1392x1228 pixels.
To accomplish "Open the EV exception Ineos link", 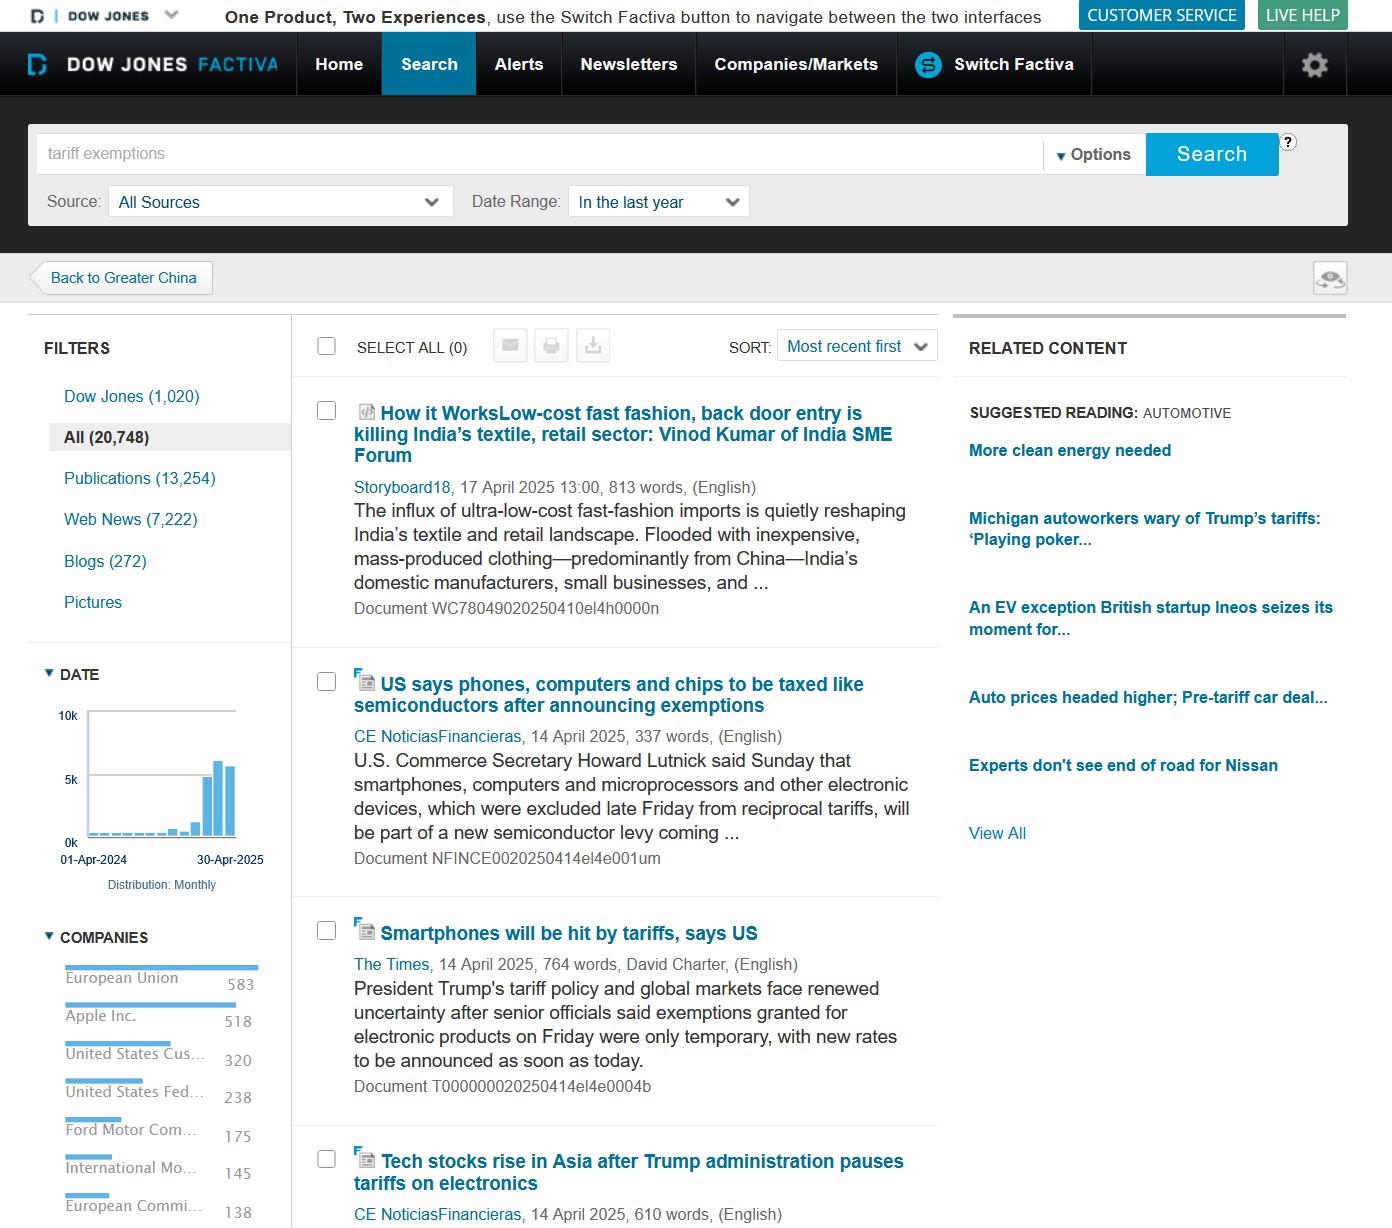I will pos(1150,618).
